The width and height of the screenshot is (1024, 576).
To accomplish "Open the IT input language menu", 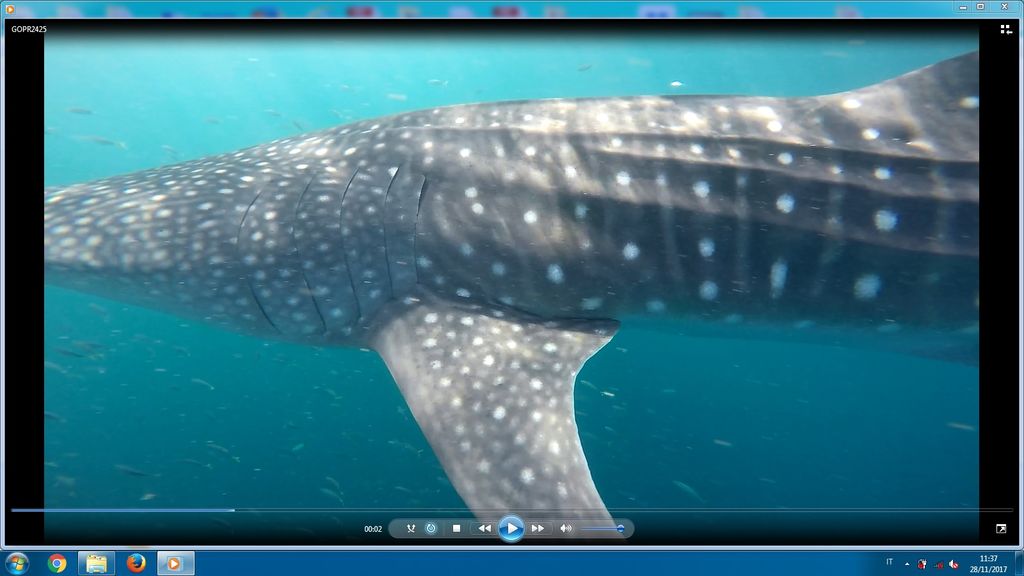I will click(x=889, y=562).
